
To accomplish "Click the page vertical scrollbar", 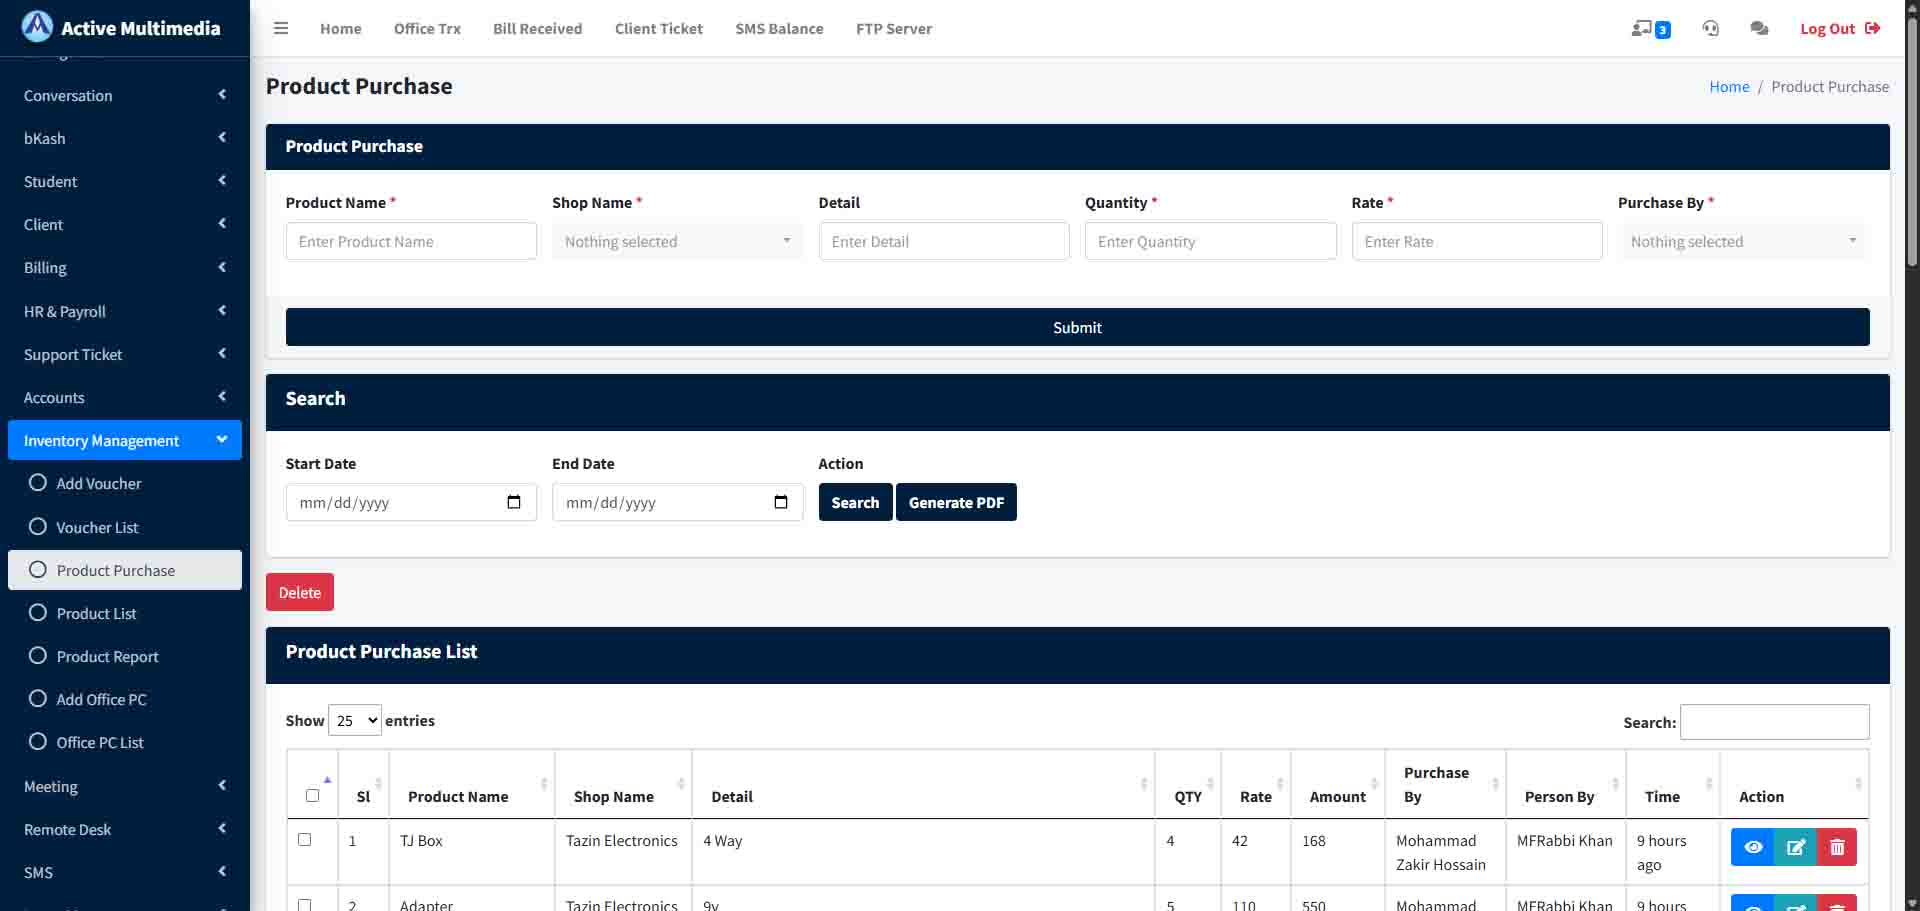I will 1912,140.
